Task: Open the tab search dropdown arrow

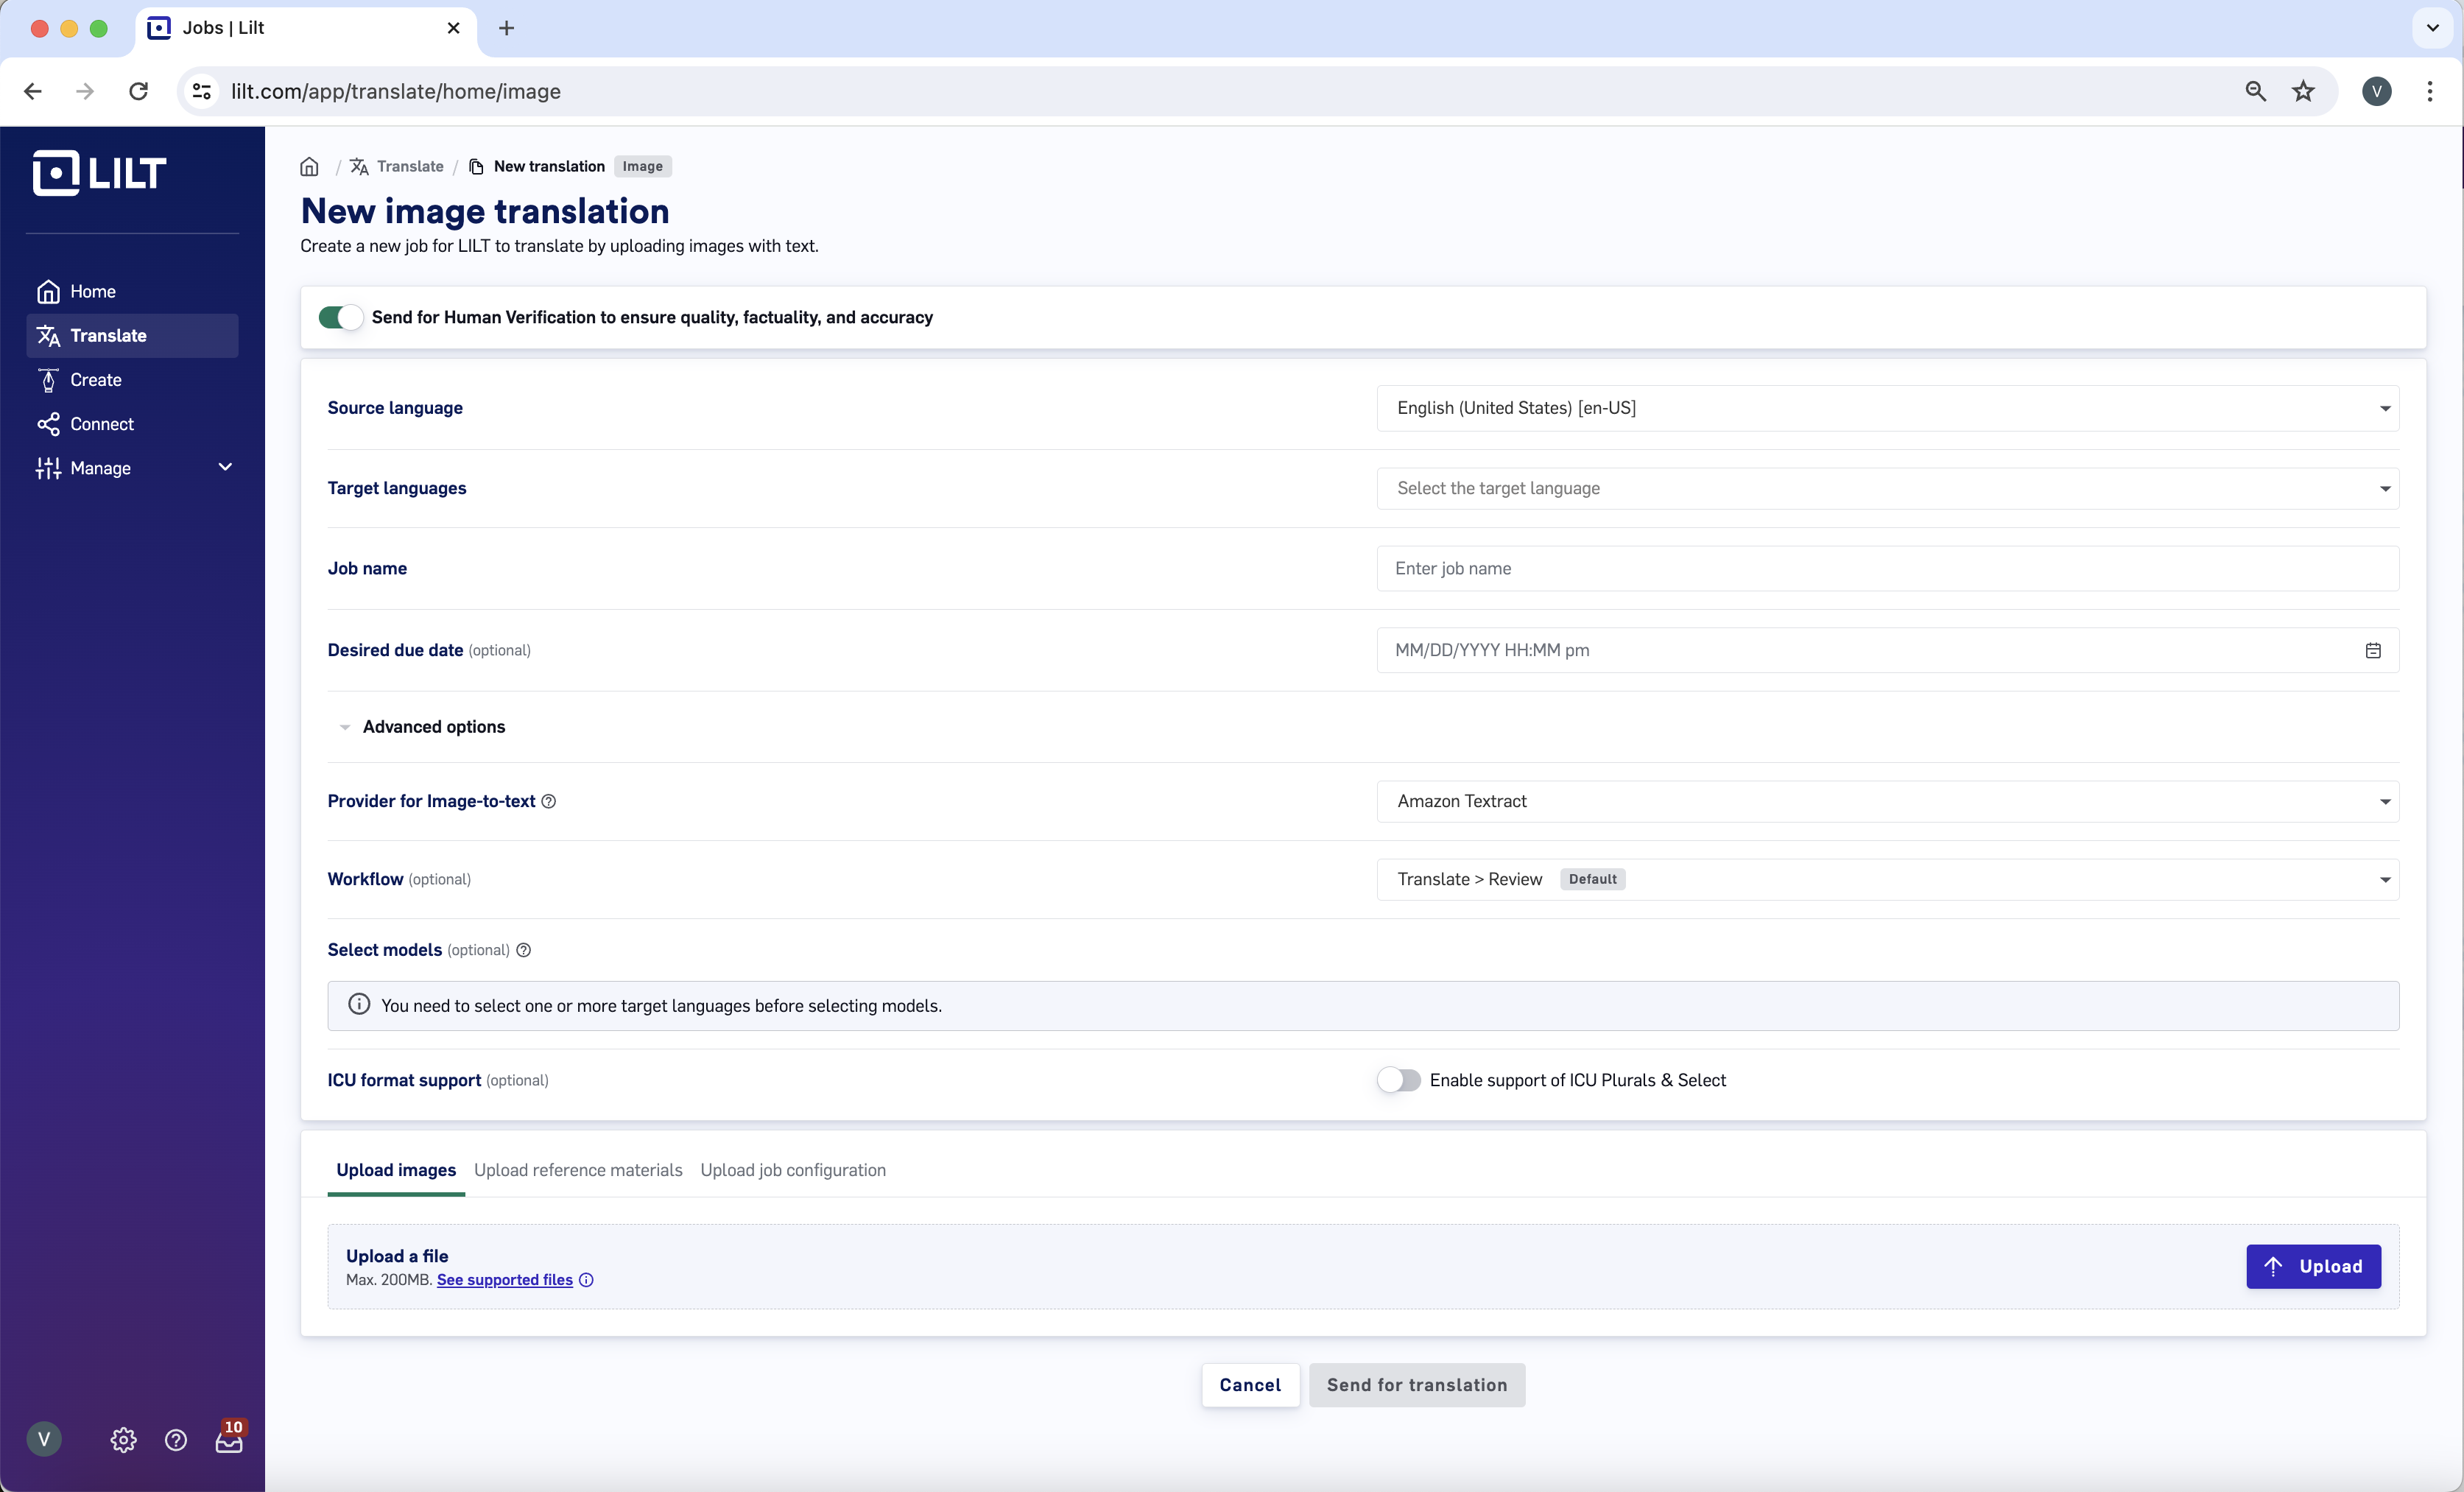Action: (2432, 28)
